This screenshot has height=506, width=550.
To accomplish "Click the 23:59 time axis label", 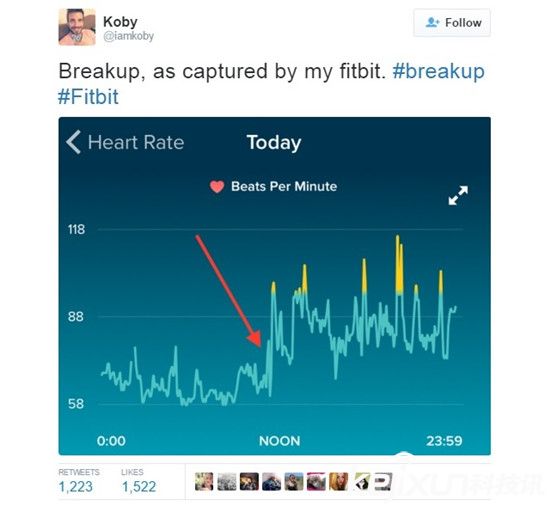I will [x=444, y=441].
